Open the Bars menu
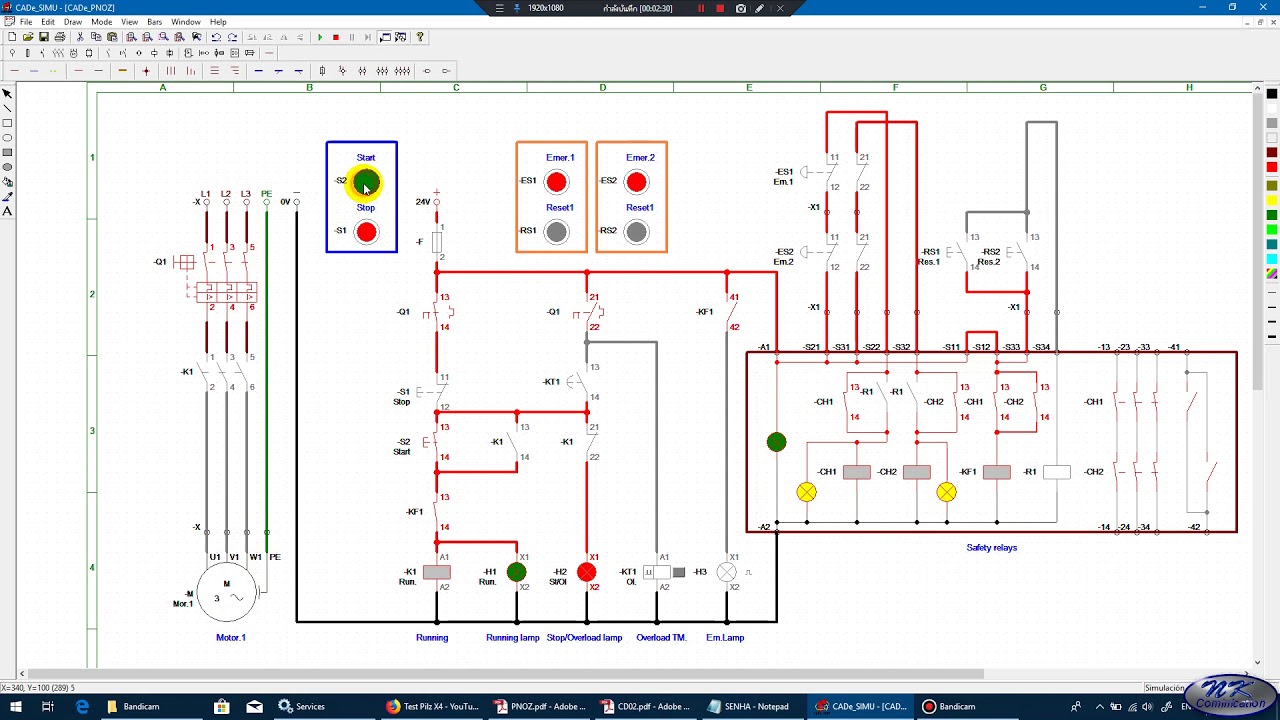Image resolution: width=1280 pixels, height=720 pixels. tap(154, 21)
